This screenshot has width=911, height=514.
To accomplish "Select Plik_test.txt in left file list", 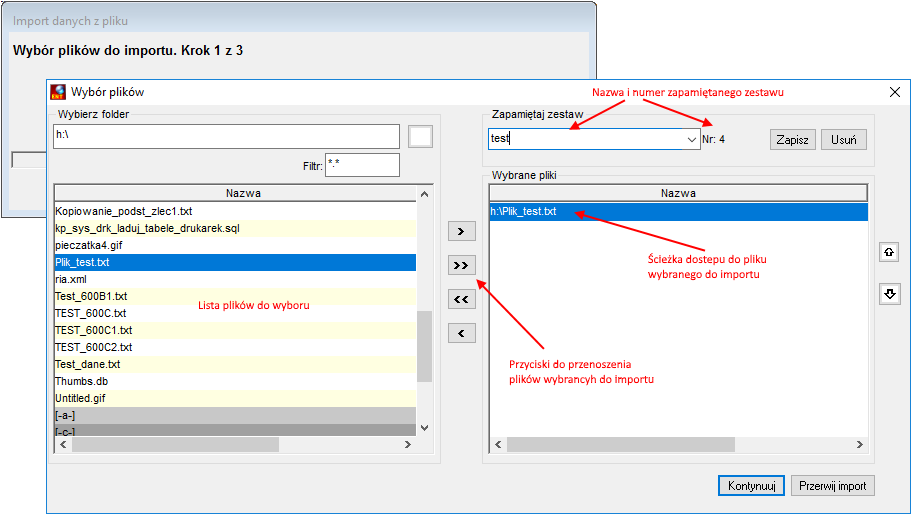I will coord(235,263).
